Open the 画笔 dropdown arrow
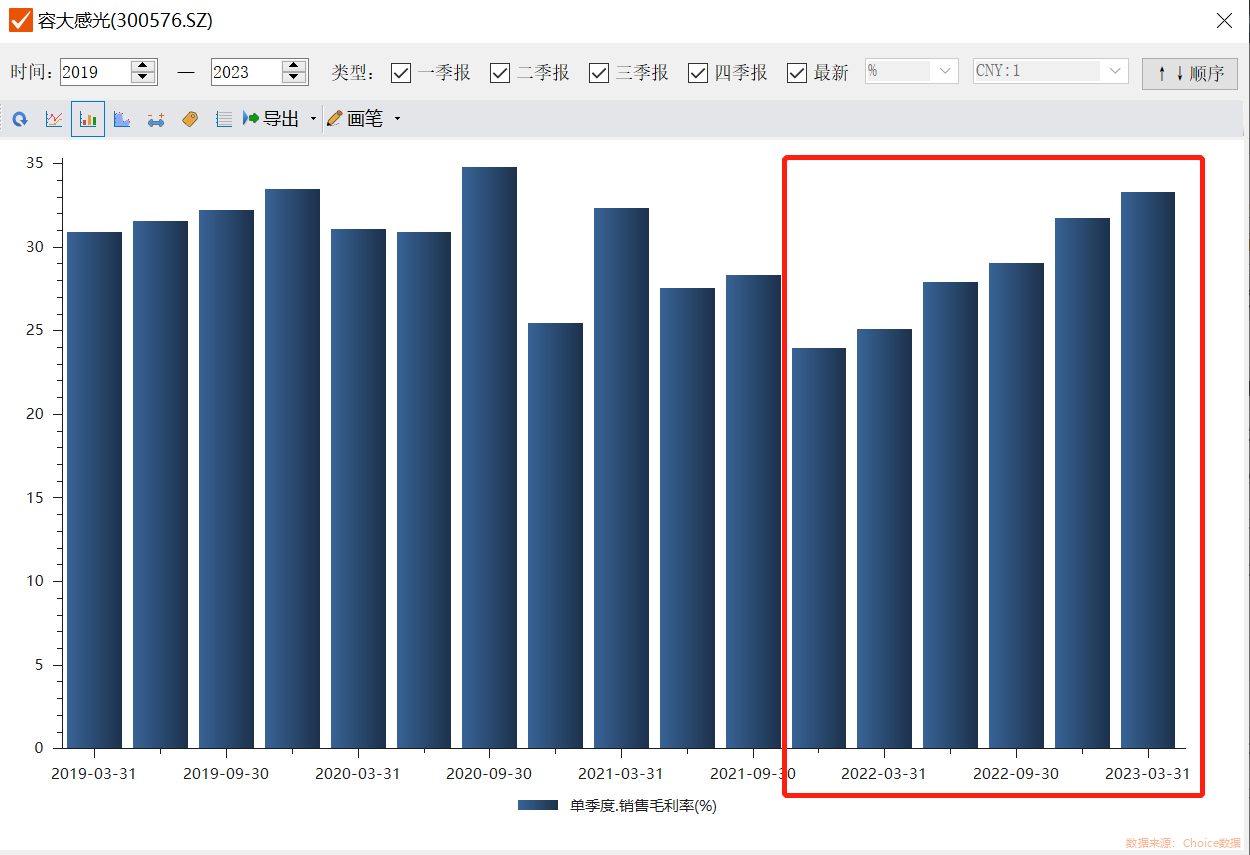Image resolution: width=1250 pixels, height=855 pixels. point(397,119)
